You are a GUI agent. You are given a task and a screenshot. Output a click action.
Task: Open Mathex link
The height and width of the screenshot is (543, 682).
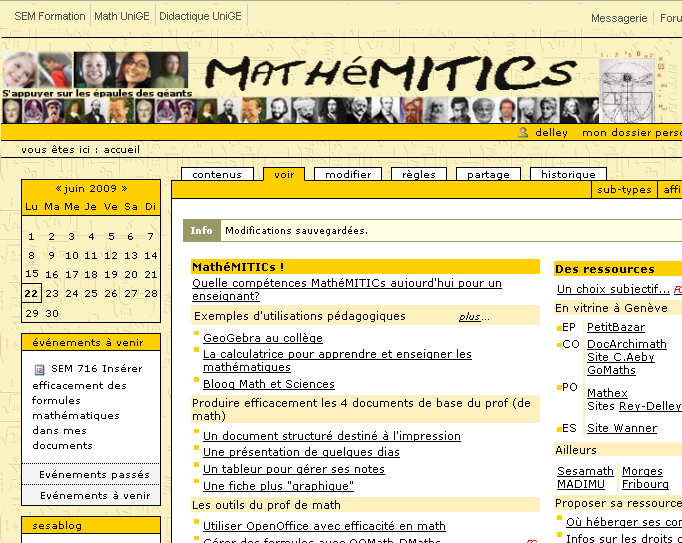click(607, 393)
